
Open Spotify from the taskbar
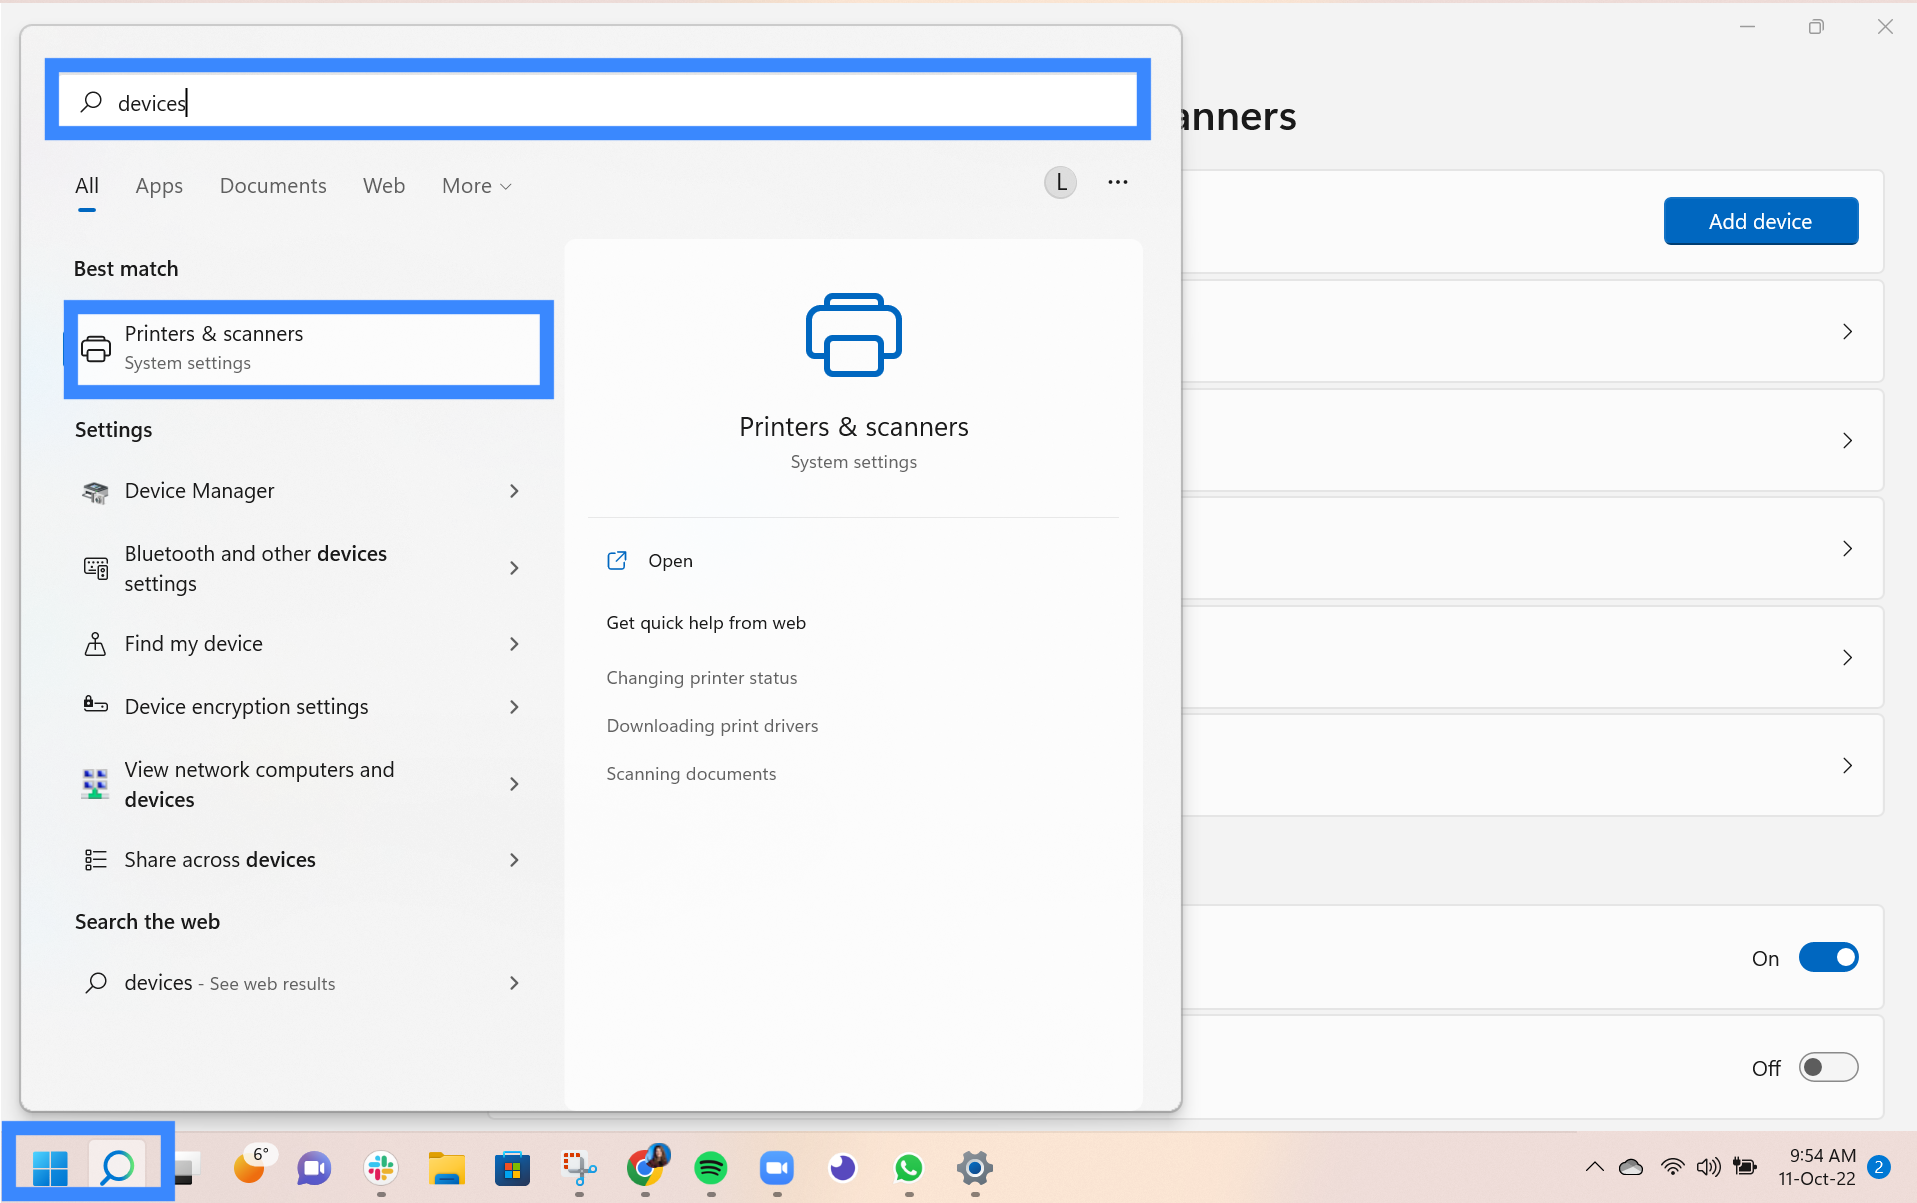click(x=711, y=1167)
